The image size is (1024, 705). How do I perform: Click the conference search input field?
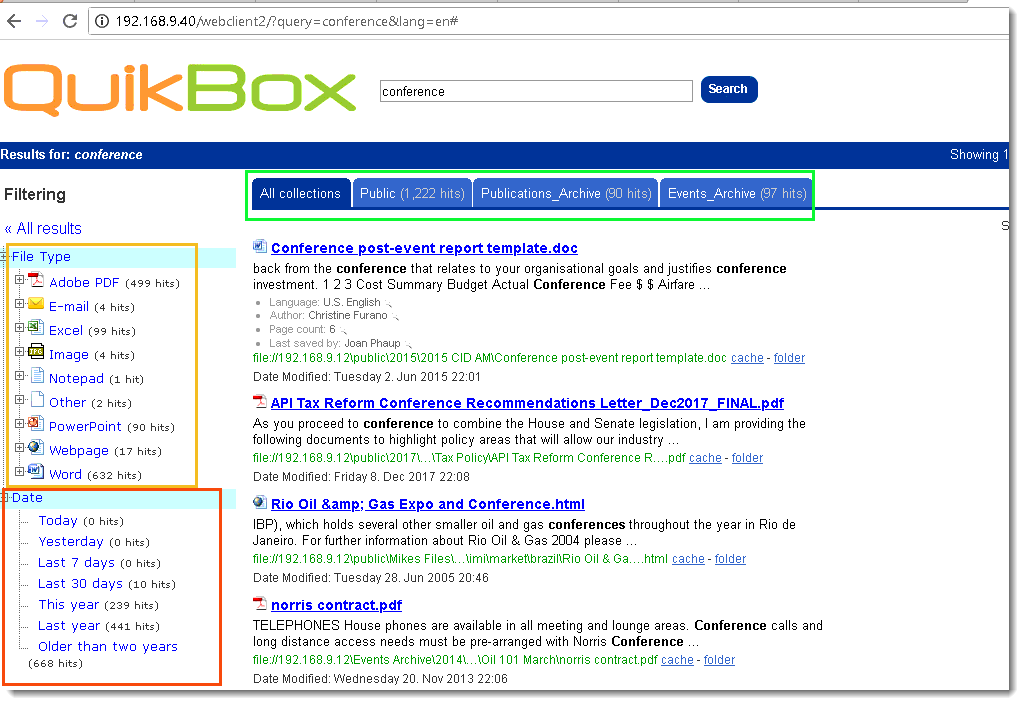pos(536,91)
